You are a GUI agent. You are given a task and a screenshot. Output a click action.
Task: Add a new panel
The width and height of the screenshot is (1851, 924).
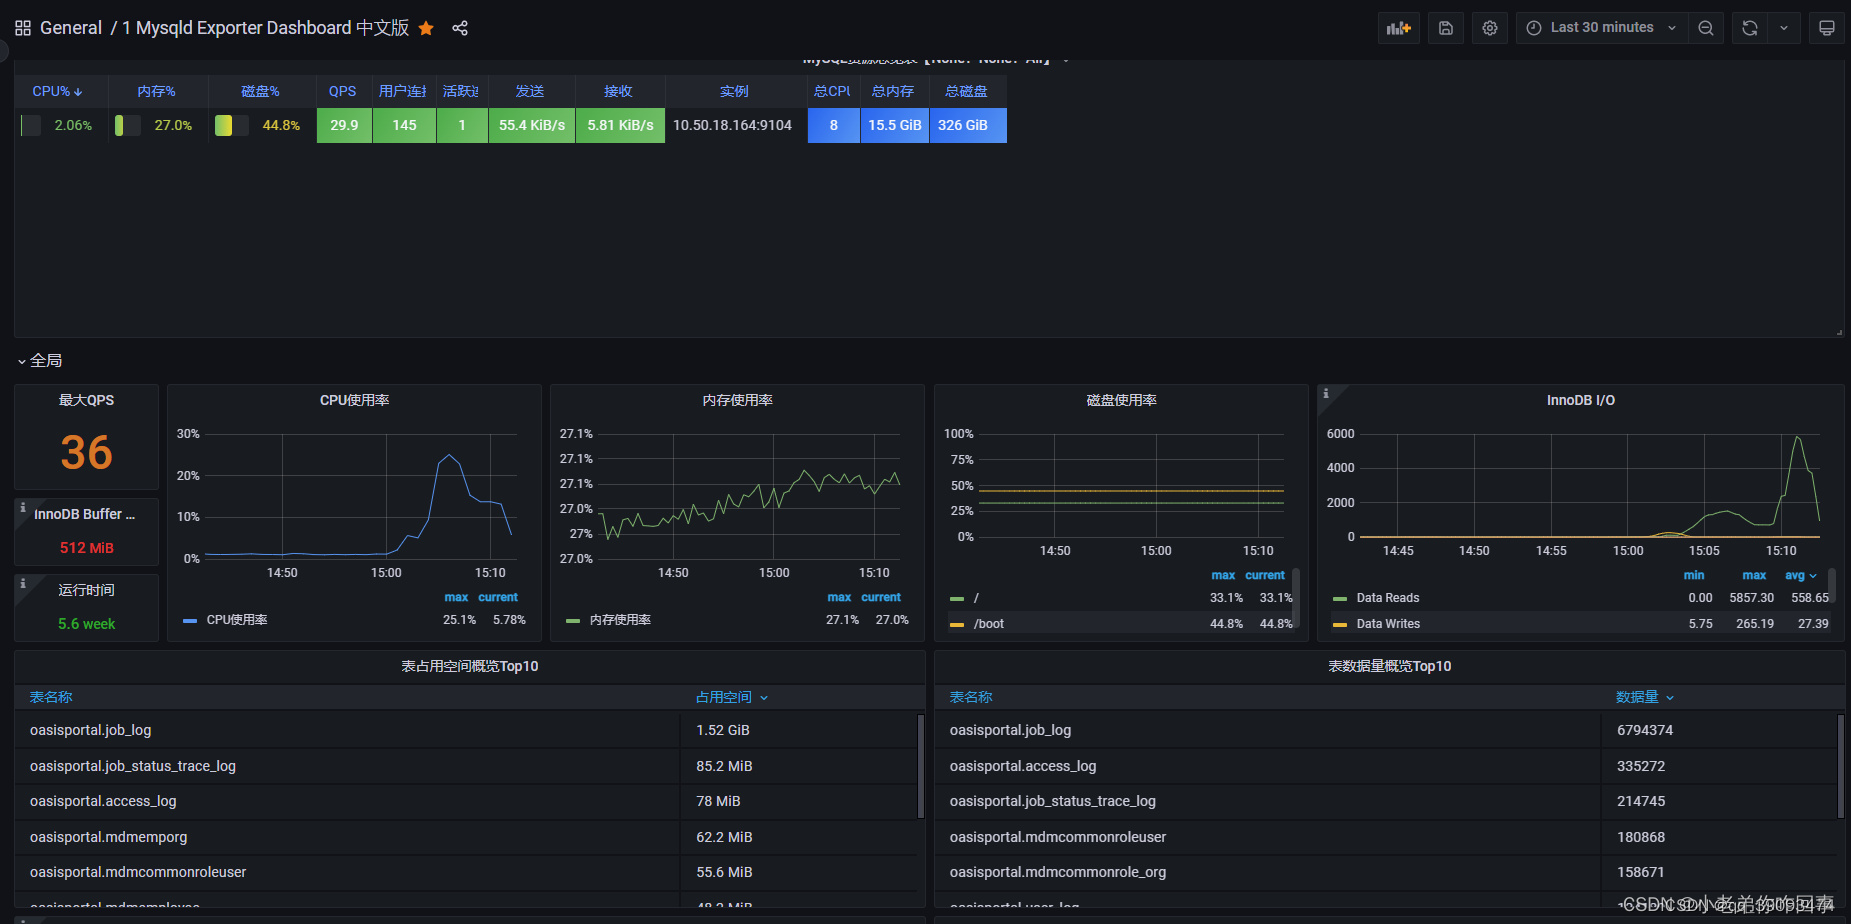click(x=1399, y=28)
